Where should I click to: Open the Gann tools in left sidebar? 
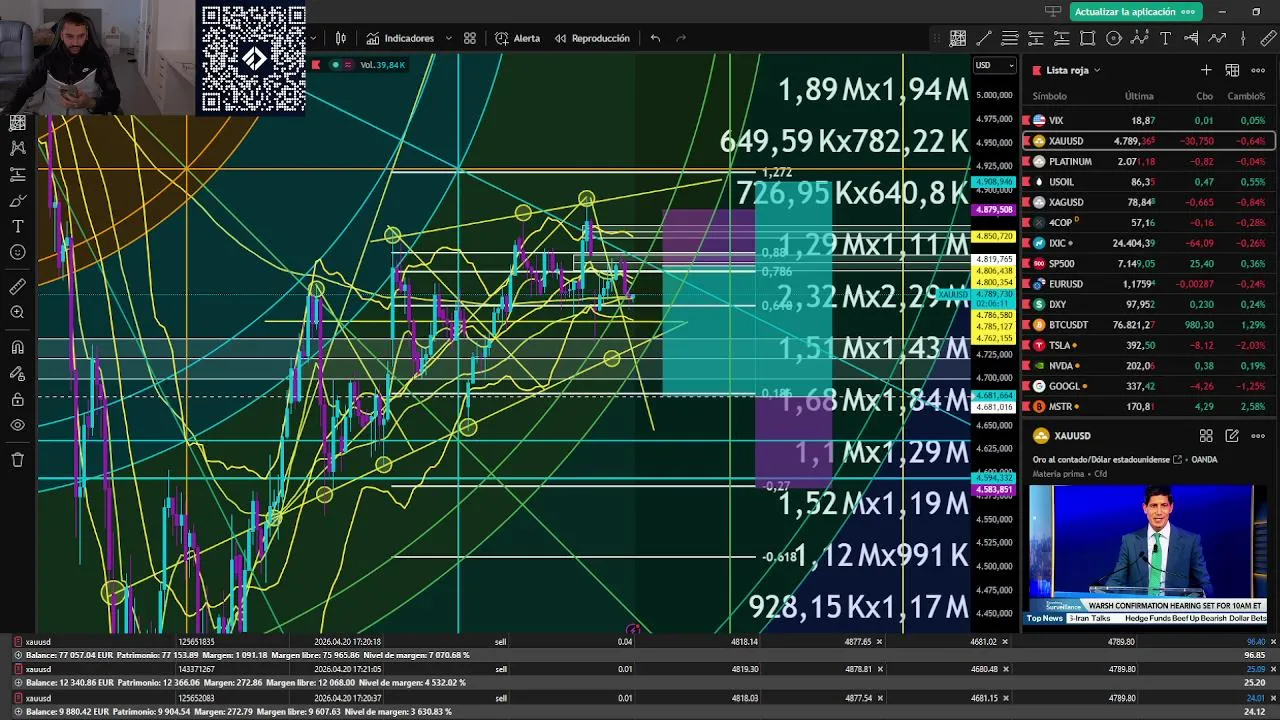click(17, 122)
